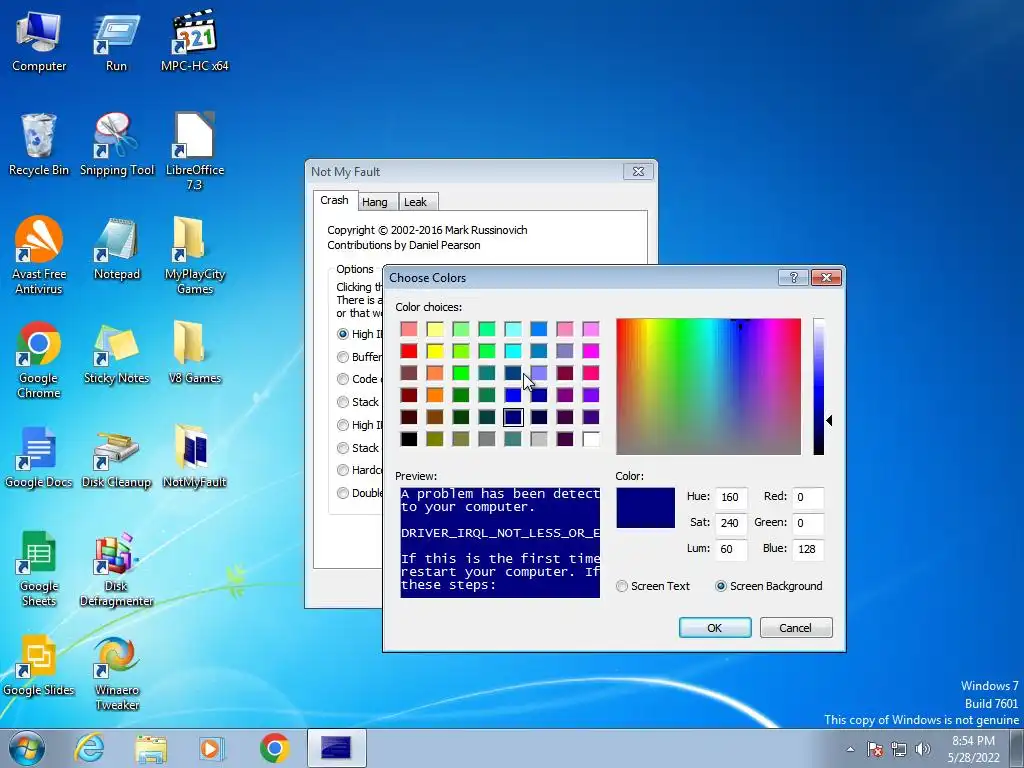Image resolution: width=1024 pixels, height=768 pixels.
Task: Click the selected Color sample box
Action: [645, 507]
